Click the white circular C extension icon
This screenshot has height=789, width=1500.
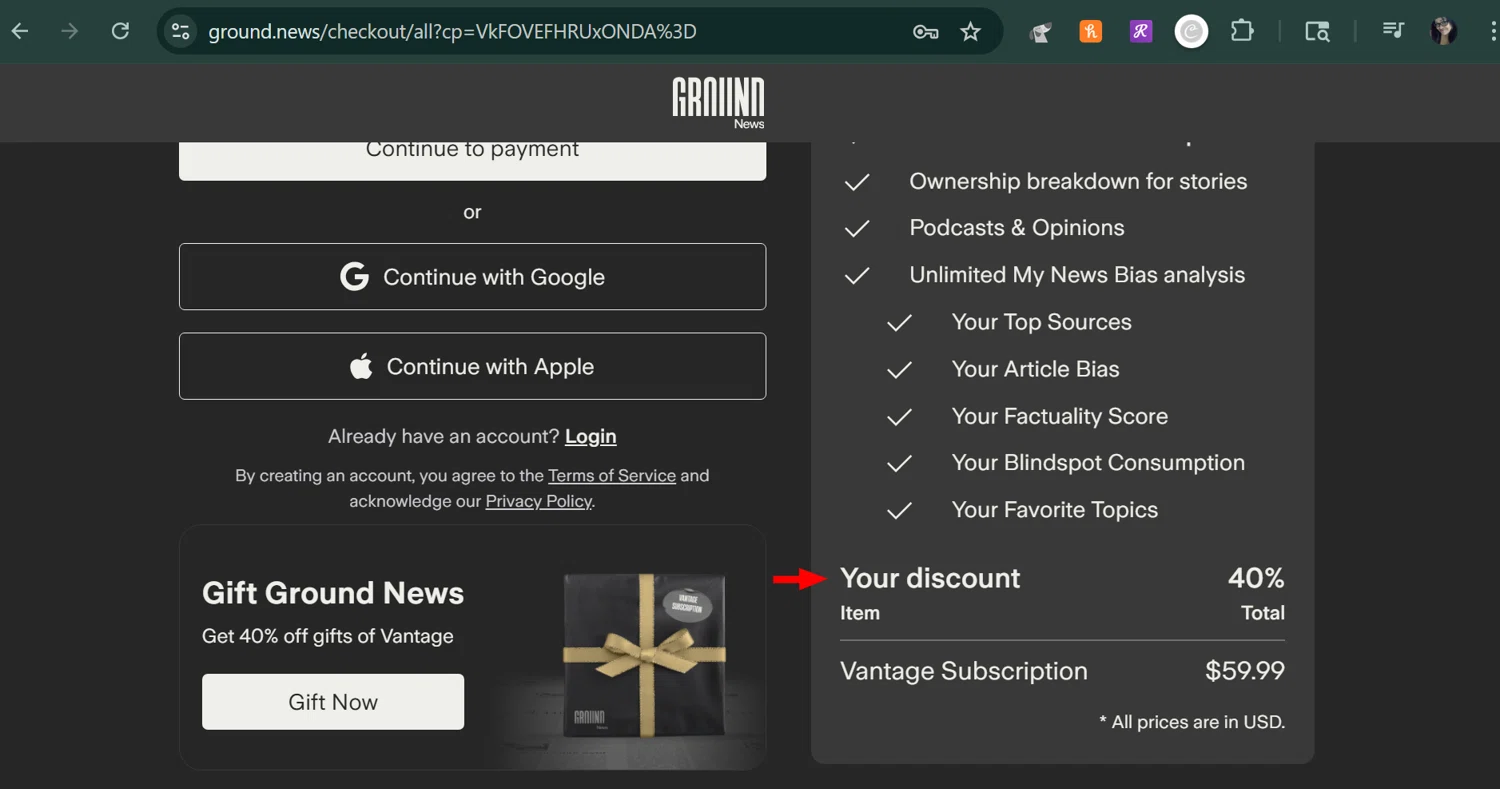tap(1191, 32)
